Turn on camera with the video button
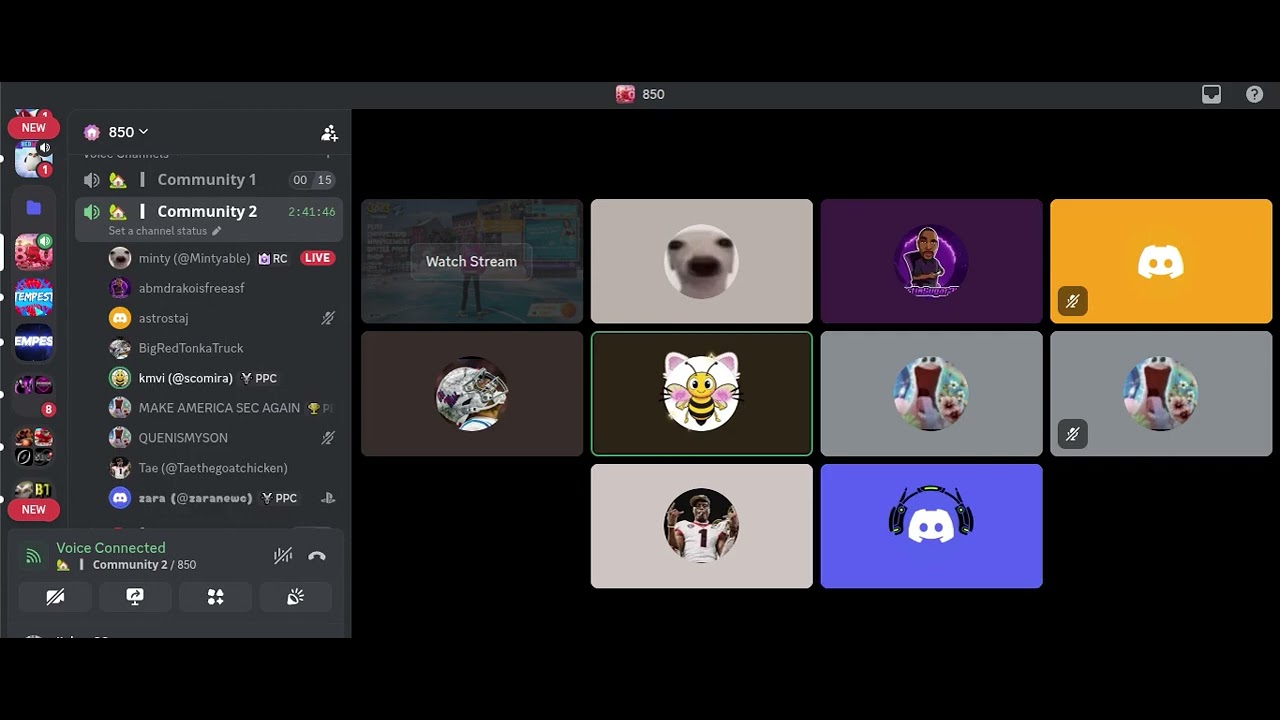 pos(55,597)
